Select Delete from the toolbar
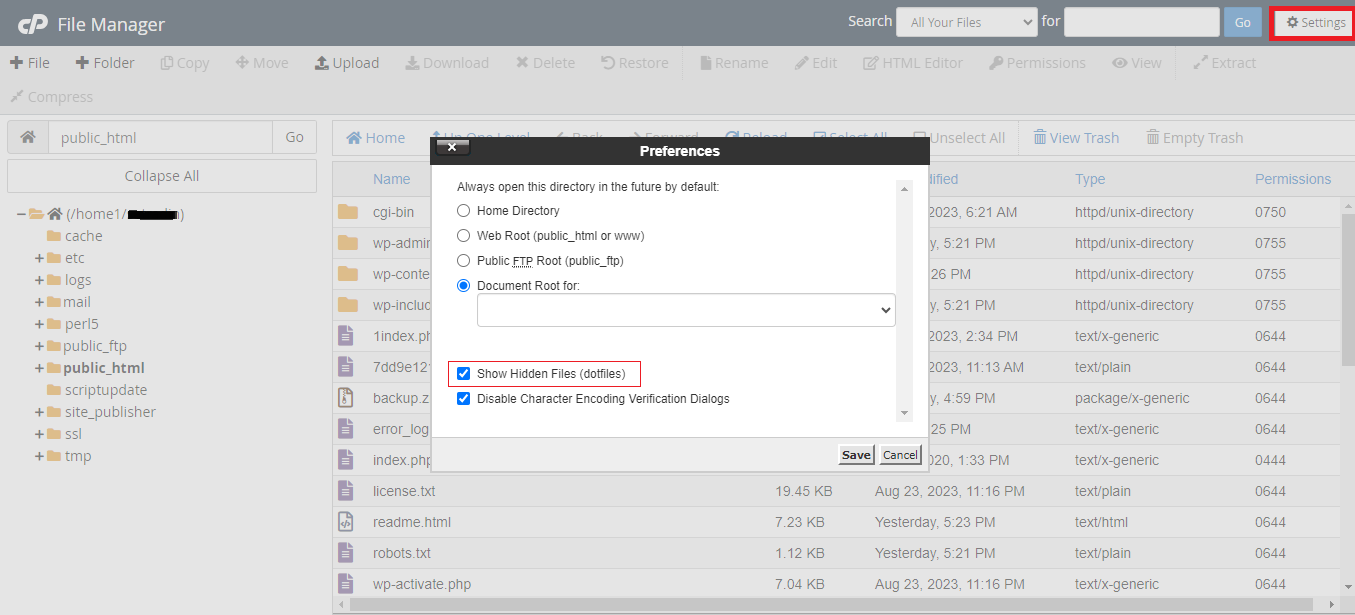Image resolution: width=1355 pixels, height=615 pixels. (545, 62)
